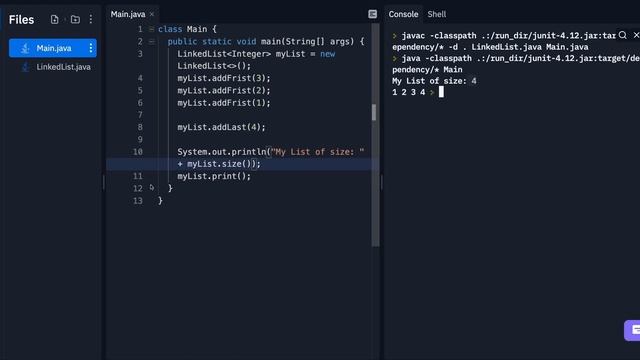Image resolution: width=640 pixels, height=360 pixels.
Task: Clear the console with the X icon
Action: coord(636,35)
